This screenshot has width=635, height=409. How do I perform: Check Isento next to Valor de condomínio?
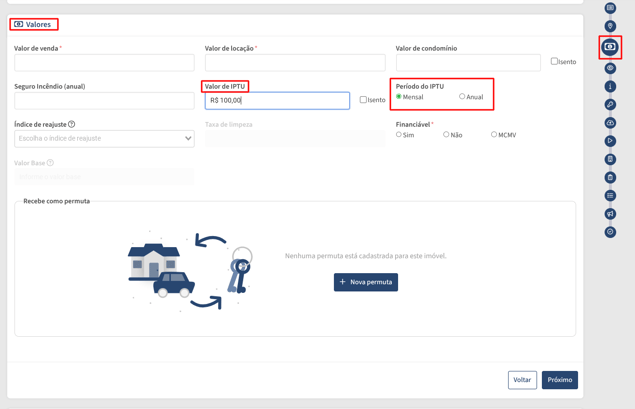tap(554, 61)
